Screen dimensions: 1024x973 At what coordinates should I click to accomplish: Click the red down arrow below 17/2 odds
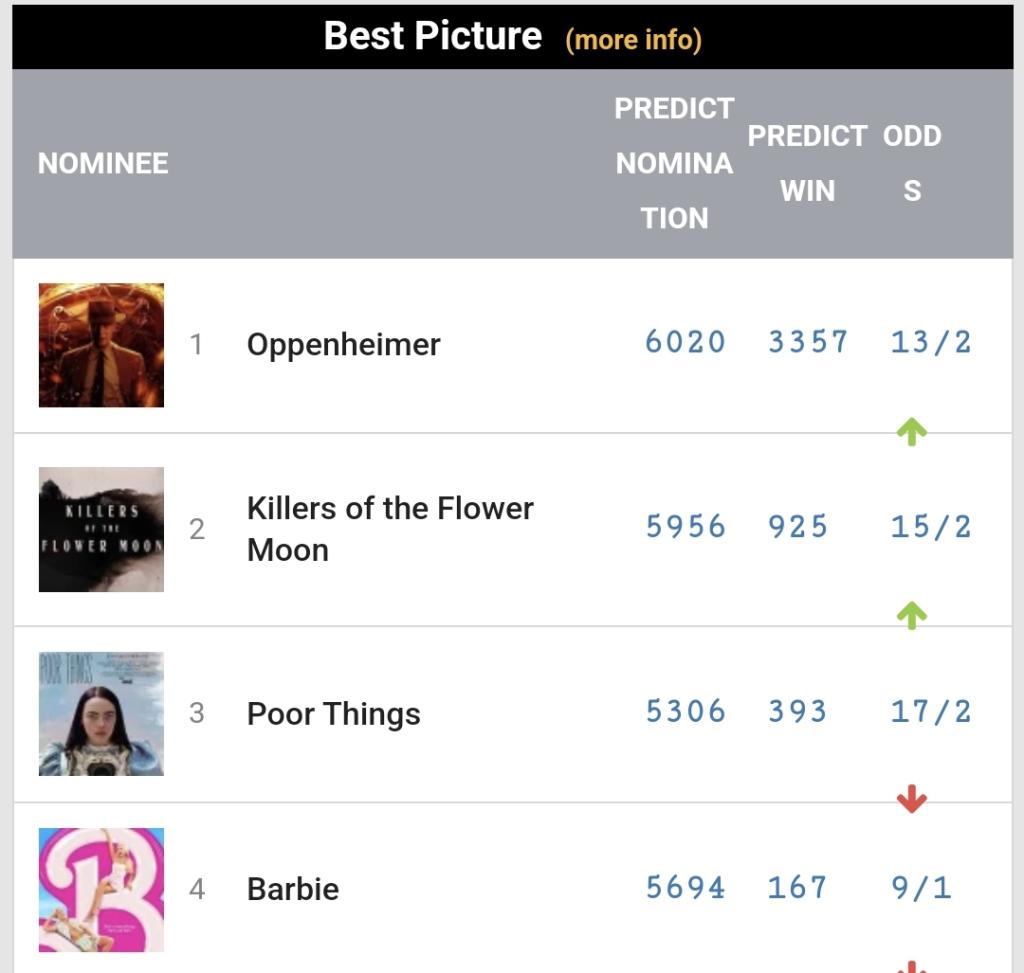912,799
